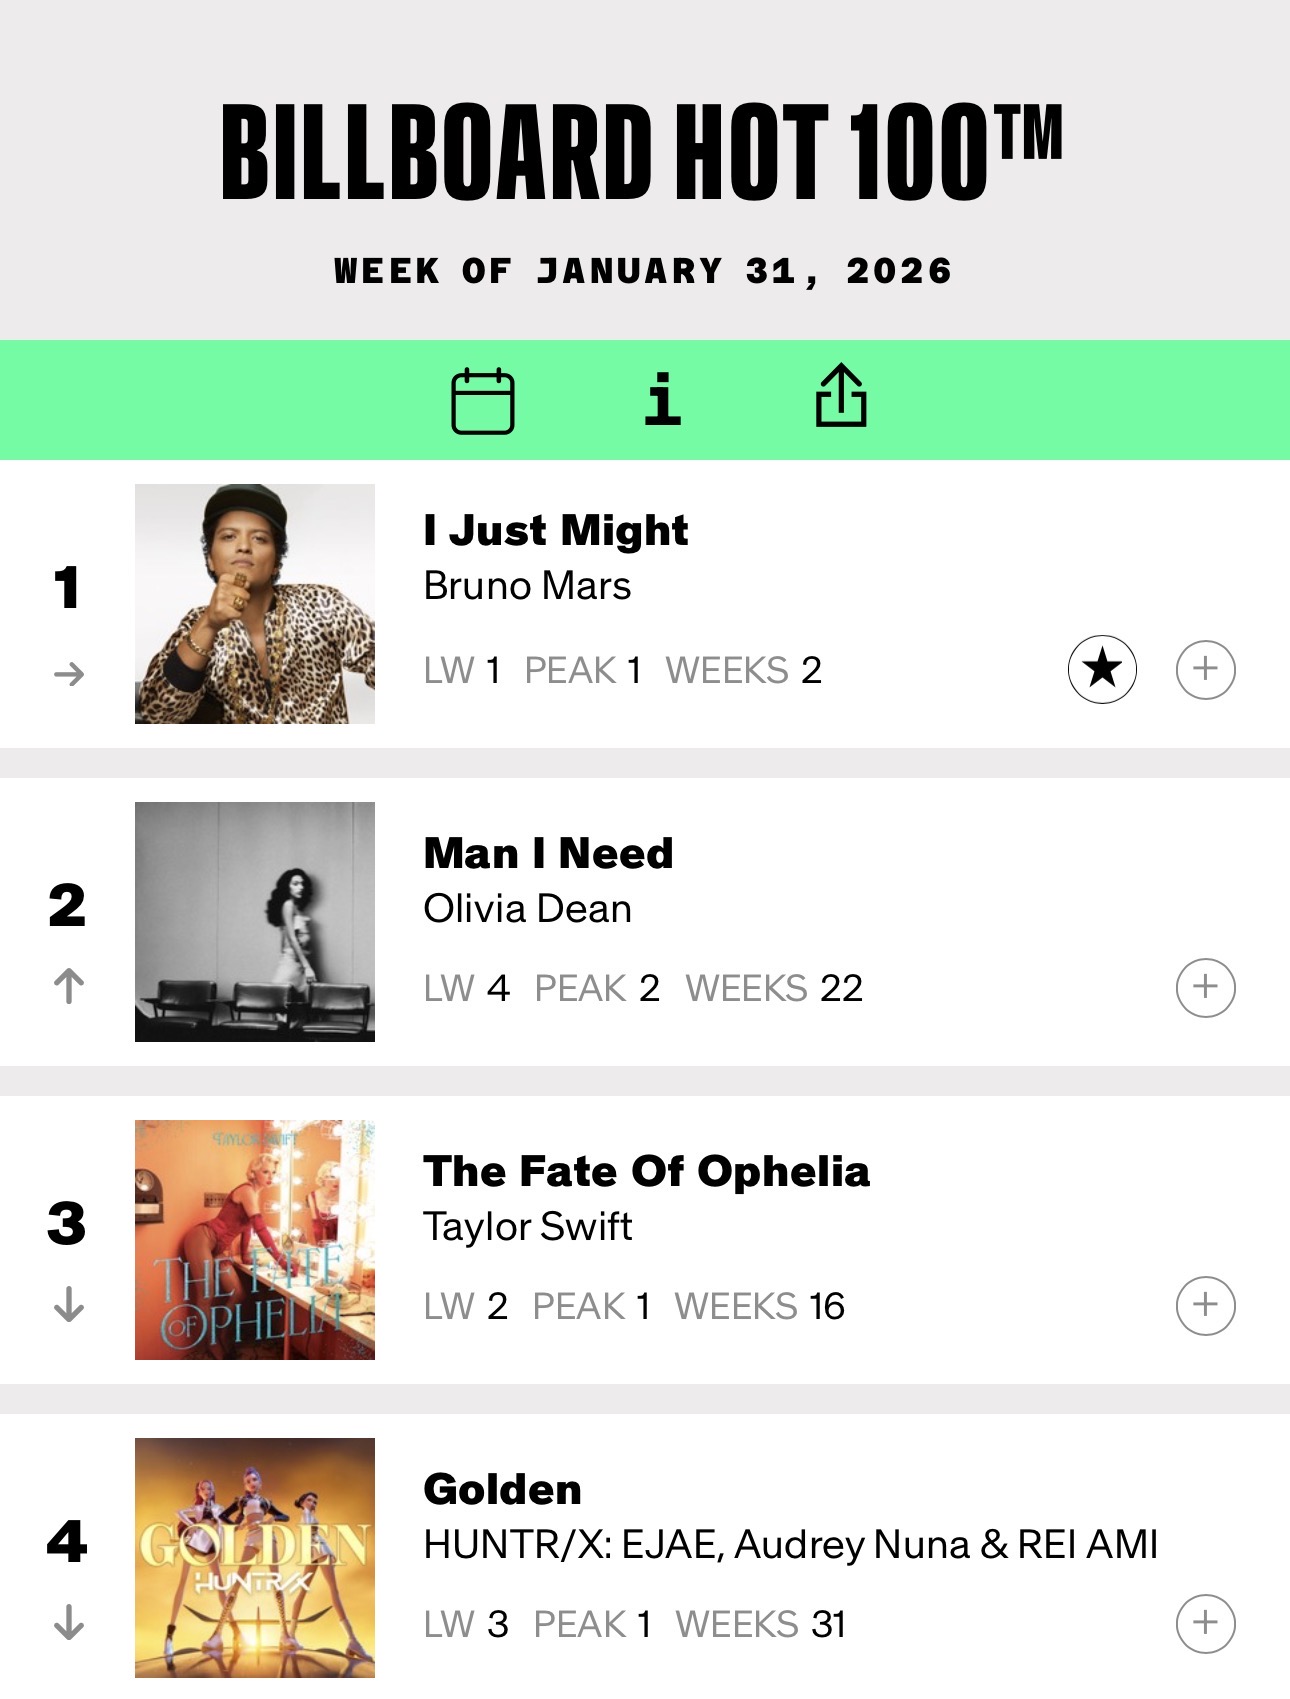Click the Bruno Mars artist name

pyautogui.click(x=527, y=586)
